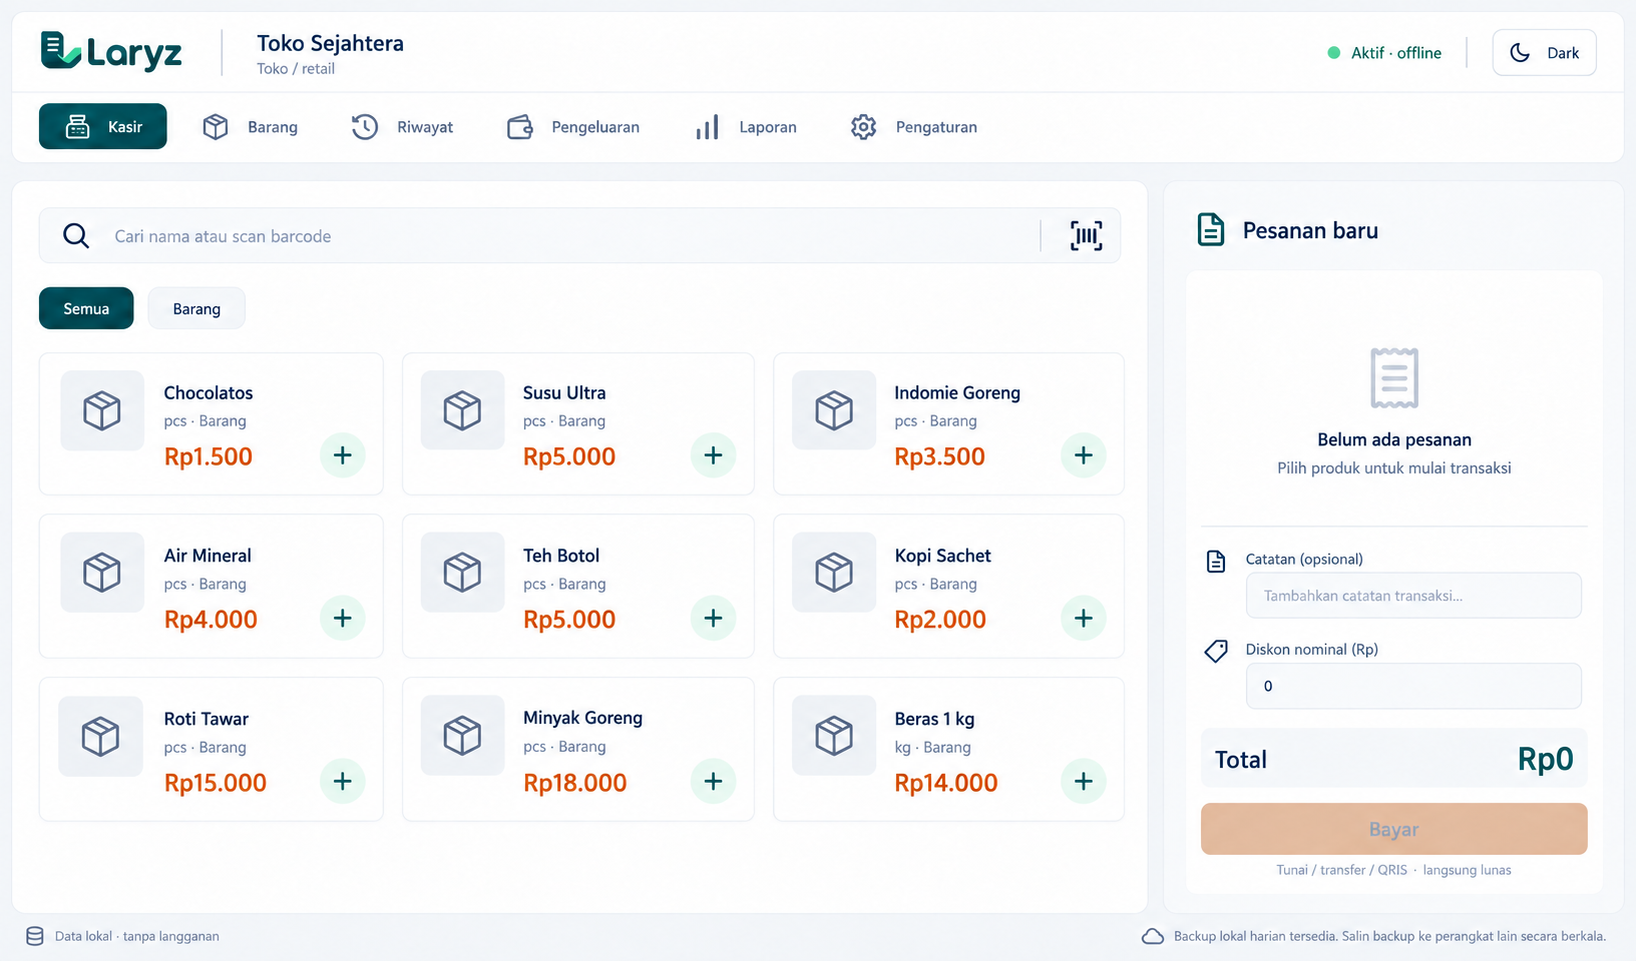
Task: Click the discount tag icon
Action: pyautogui.click(x=1216, y=651)
